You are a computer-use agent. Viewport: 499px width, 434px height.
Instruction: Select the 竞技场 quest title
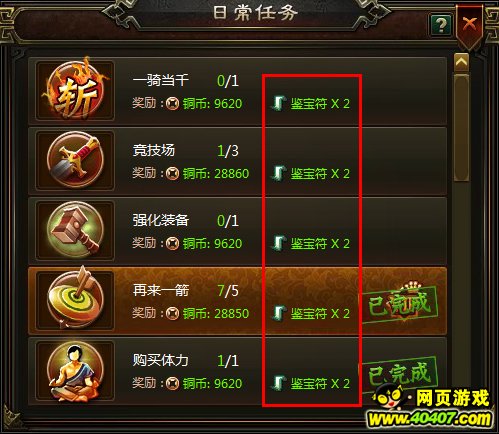[x=154, y=150]
